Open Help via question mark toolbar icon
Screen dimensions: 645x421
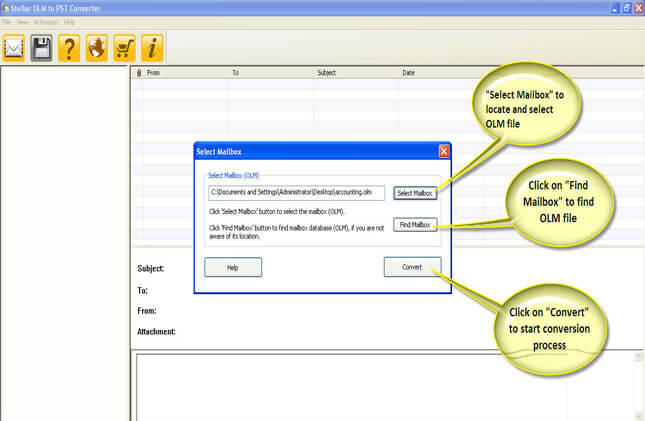tap(69, 48)
